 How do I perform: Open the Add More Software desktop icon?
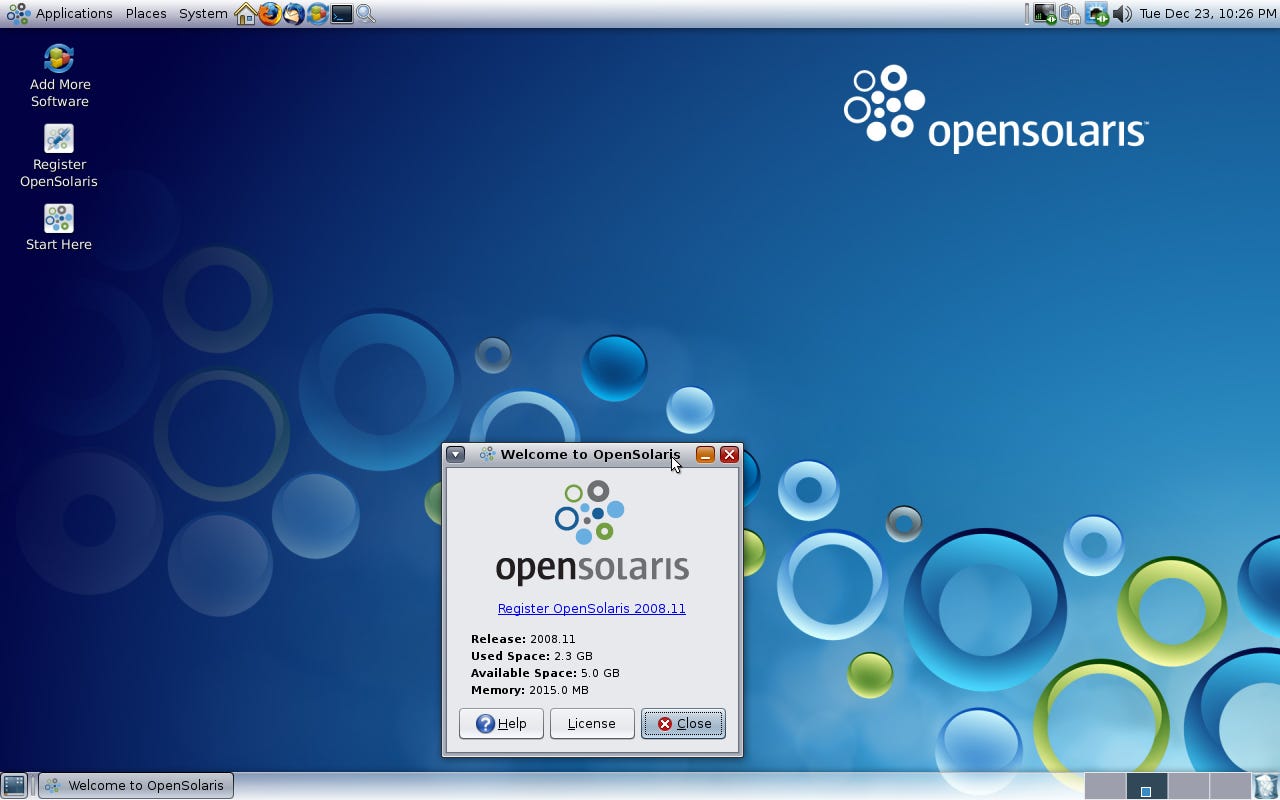tap(58, 57)
